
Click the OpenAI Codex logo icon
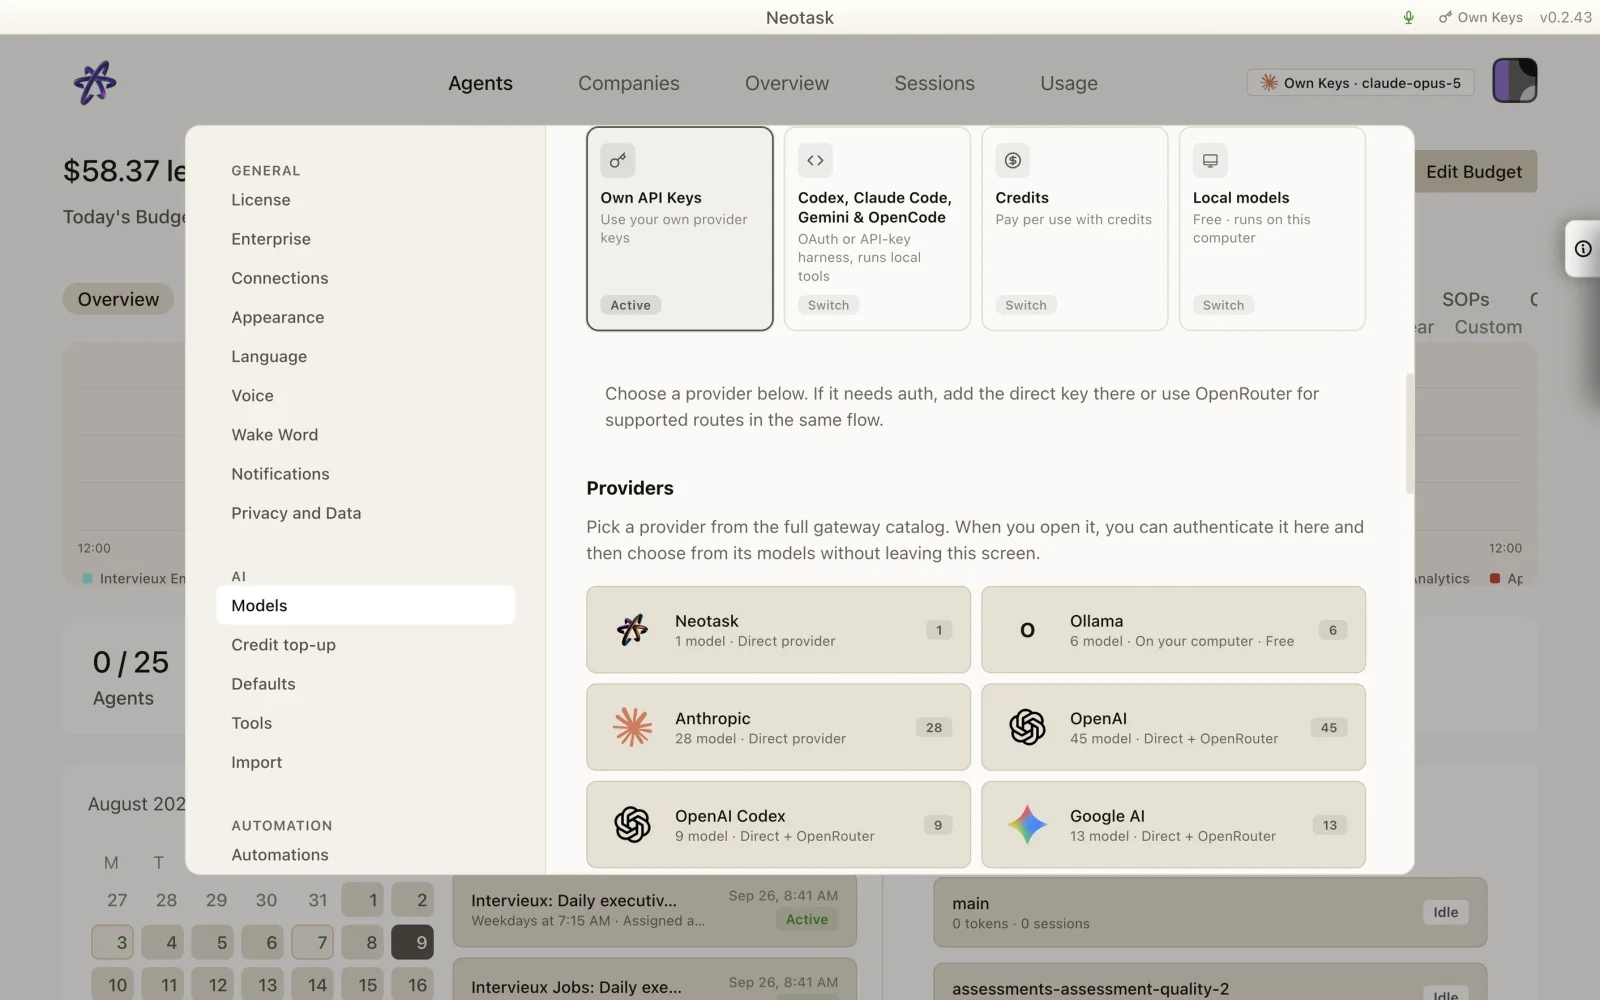[632, 825]
